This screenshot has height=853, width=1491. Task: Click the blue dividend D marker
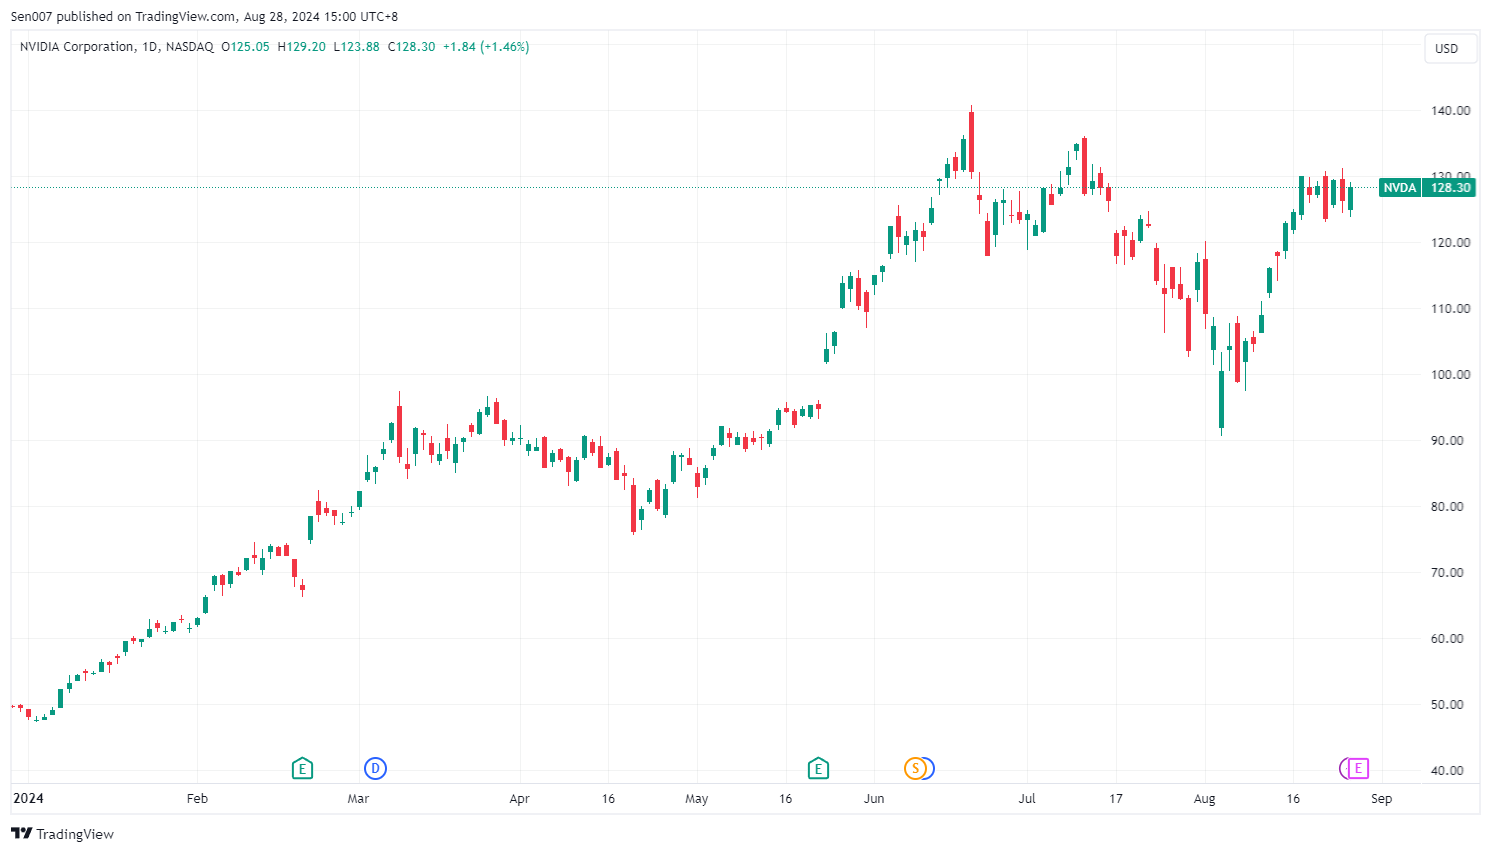(375, 768)
